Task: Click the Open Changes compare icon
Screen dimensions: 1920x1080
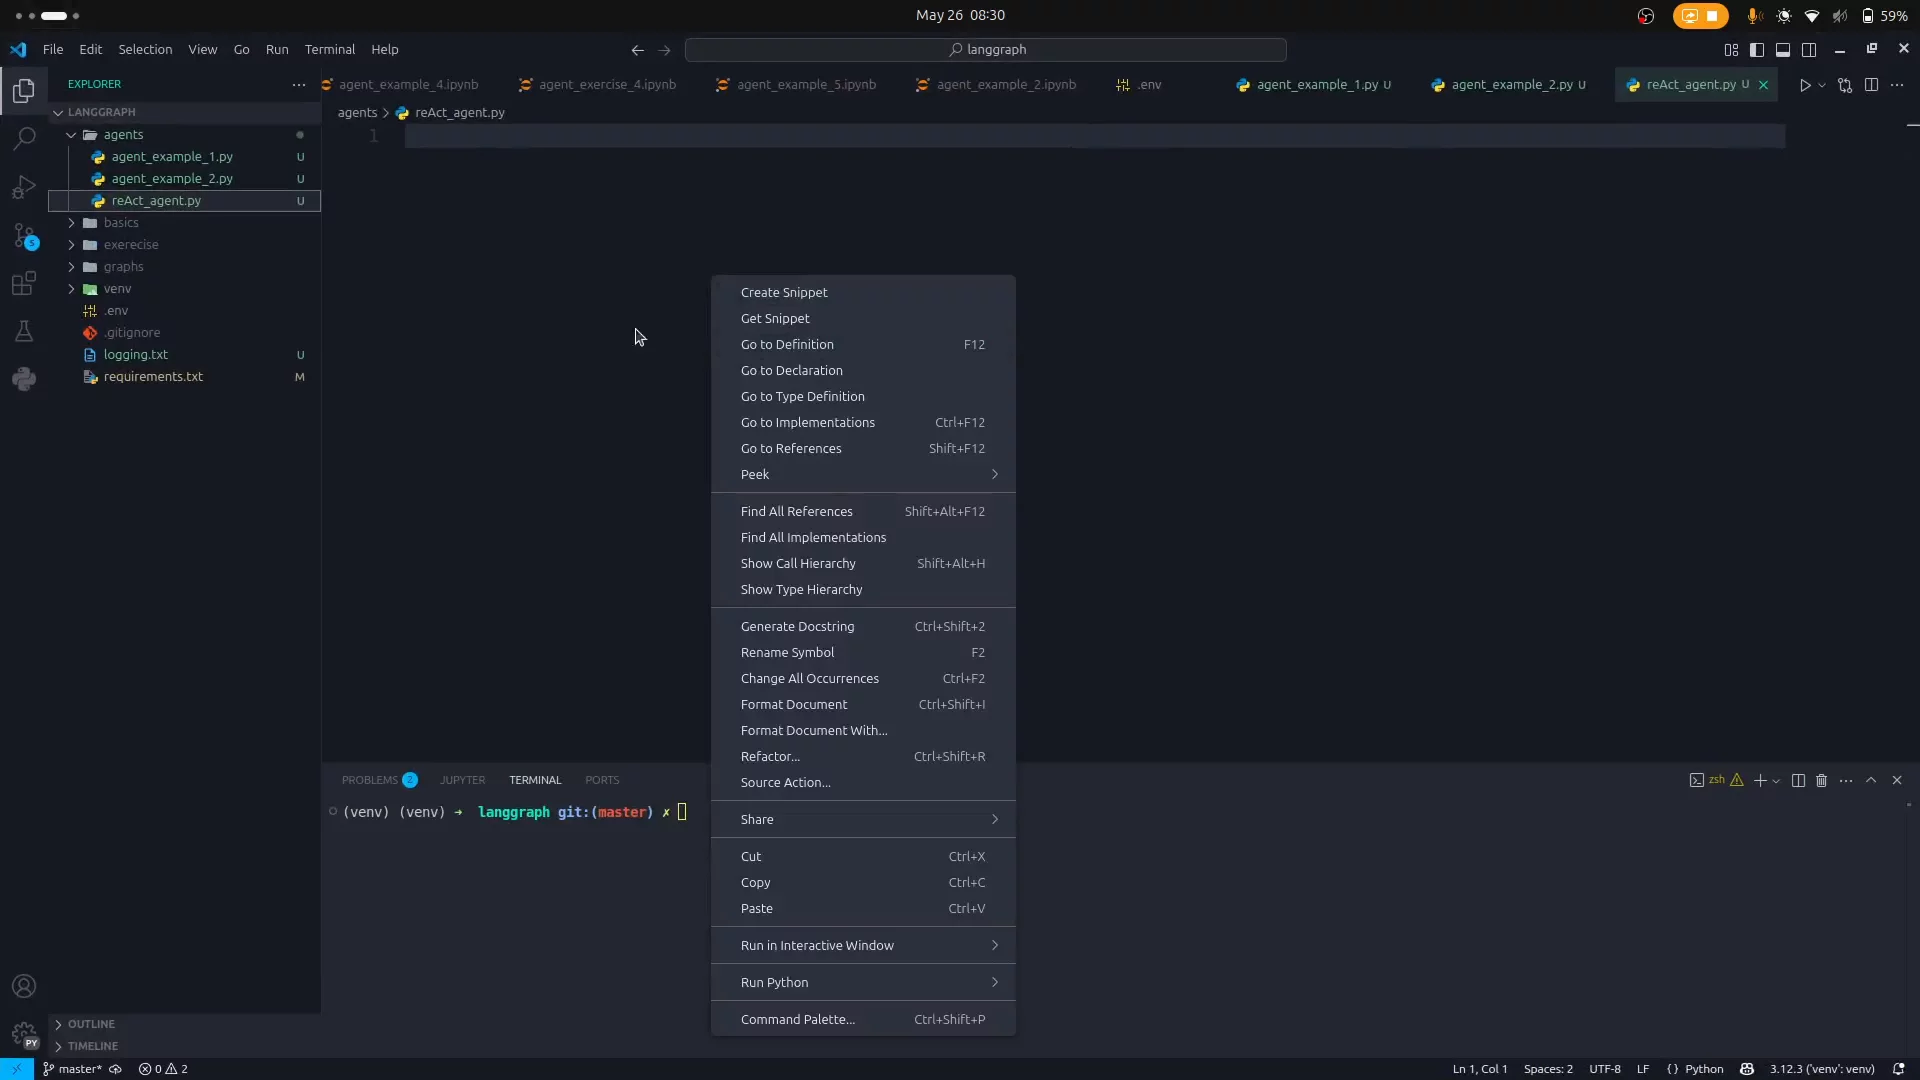Action: coord(1845,85)
